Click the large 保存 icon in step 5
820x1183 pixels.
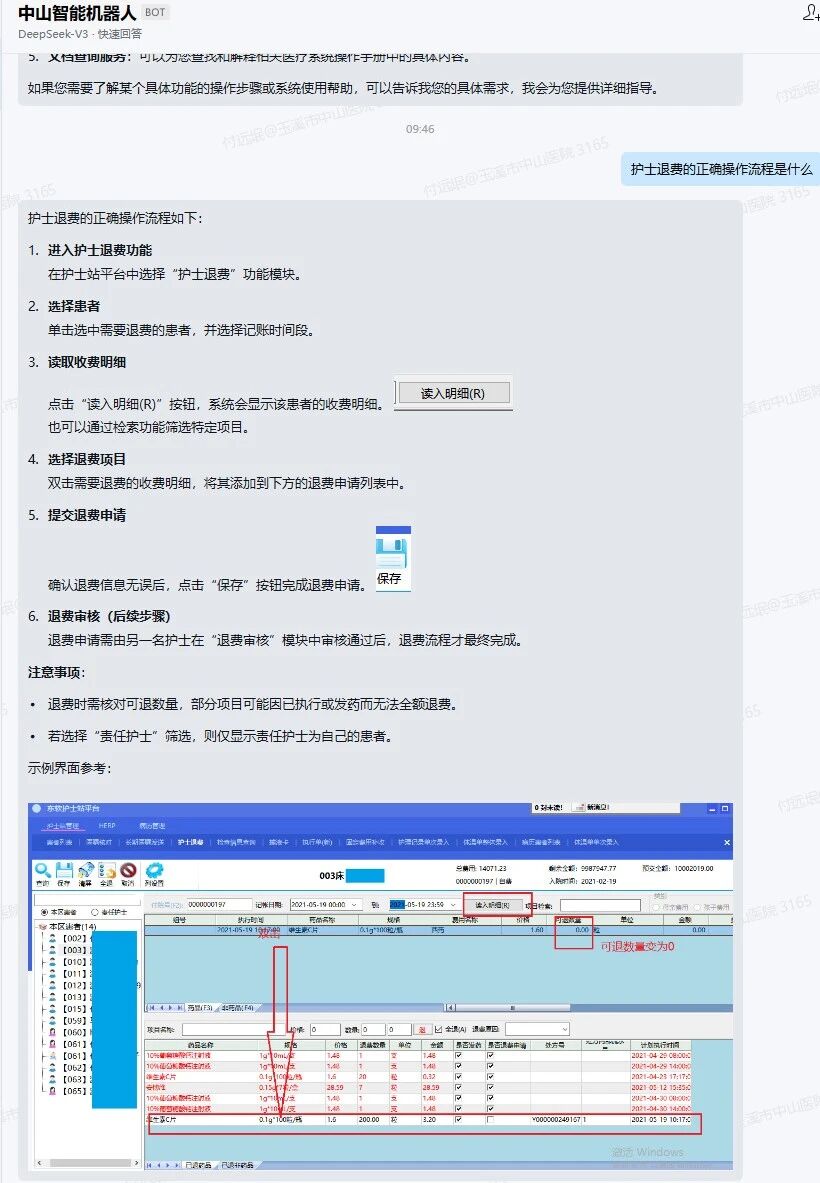[x=393, y=557]
